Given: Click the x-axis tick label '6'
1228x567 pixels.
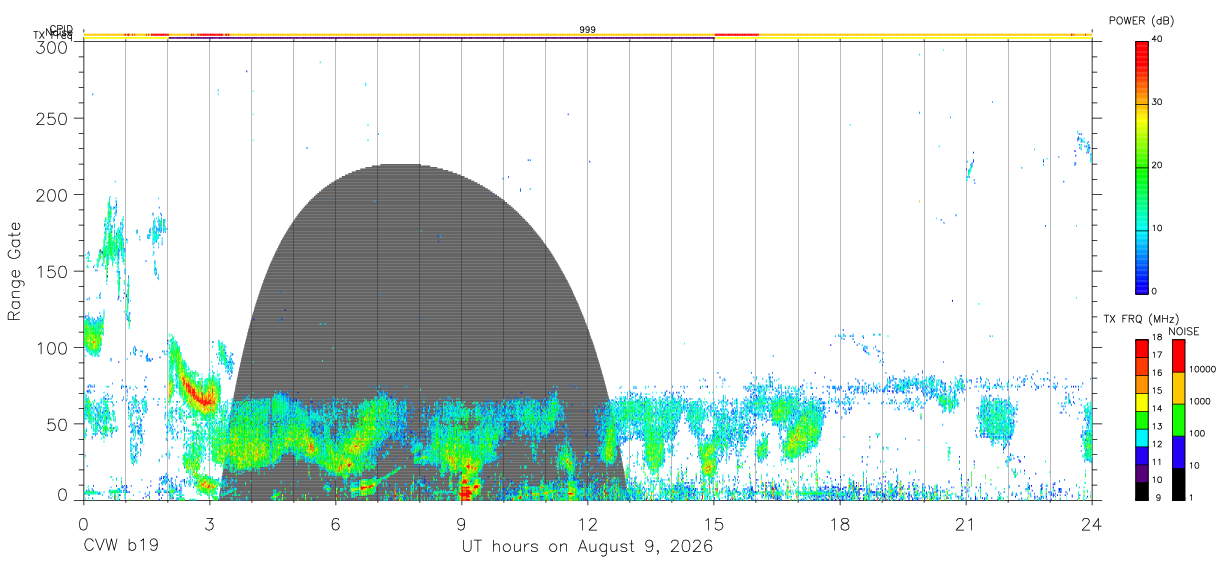Looking at the screenshot, I should (335, 523).
